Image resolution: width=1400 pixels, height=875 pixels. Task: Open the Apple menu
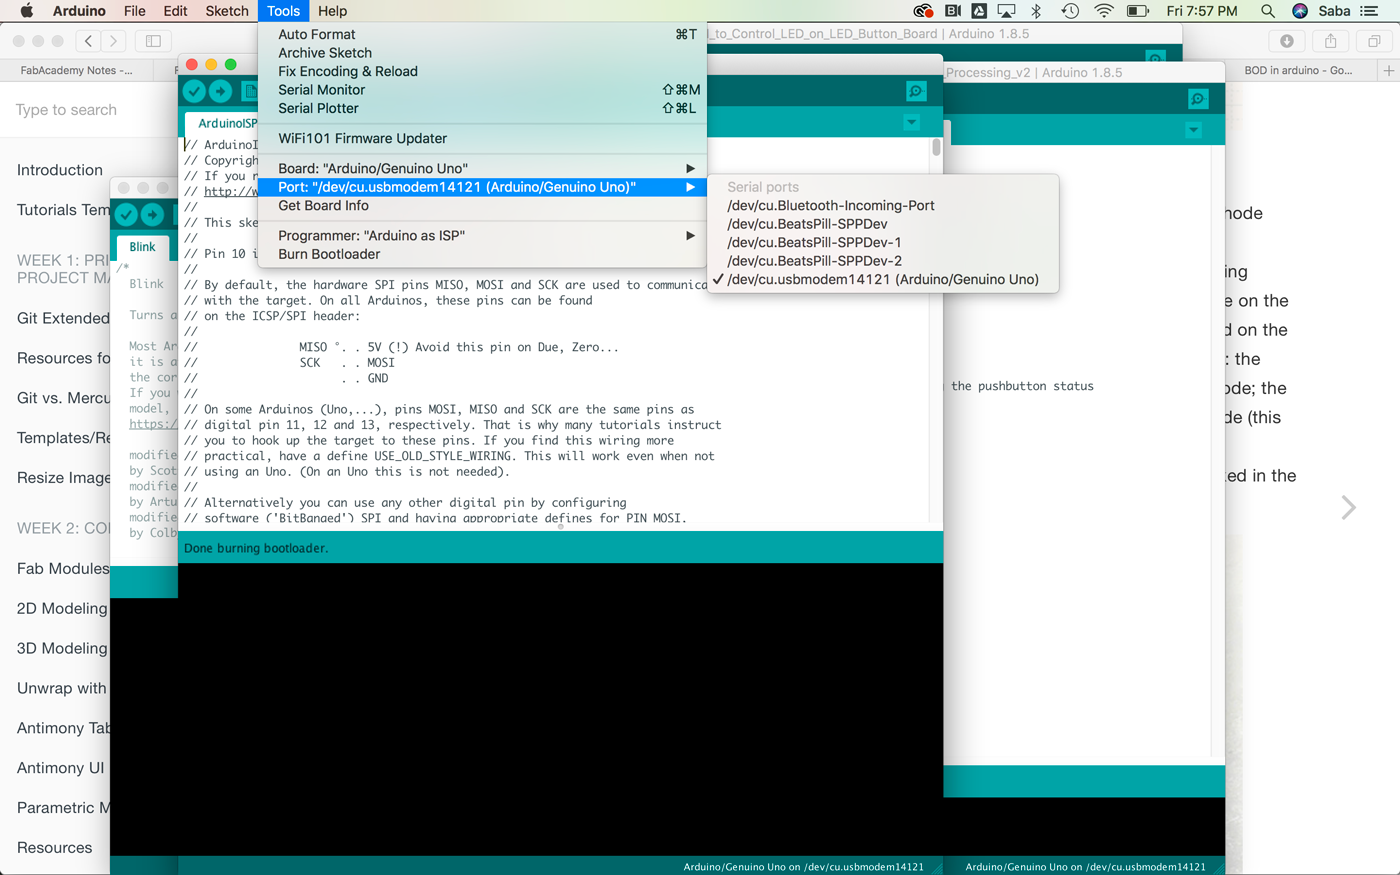point(27,11)
